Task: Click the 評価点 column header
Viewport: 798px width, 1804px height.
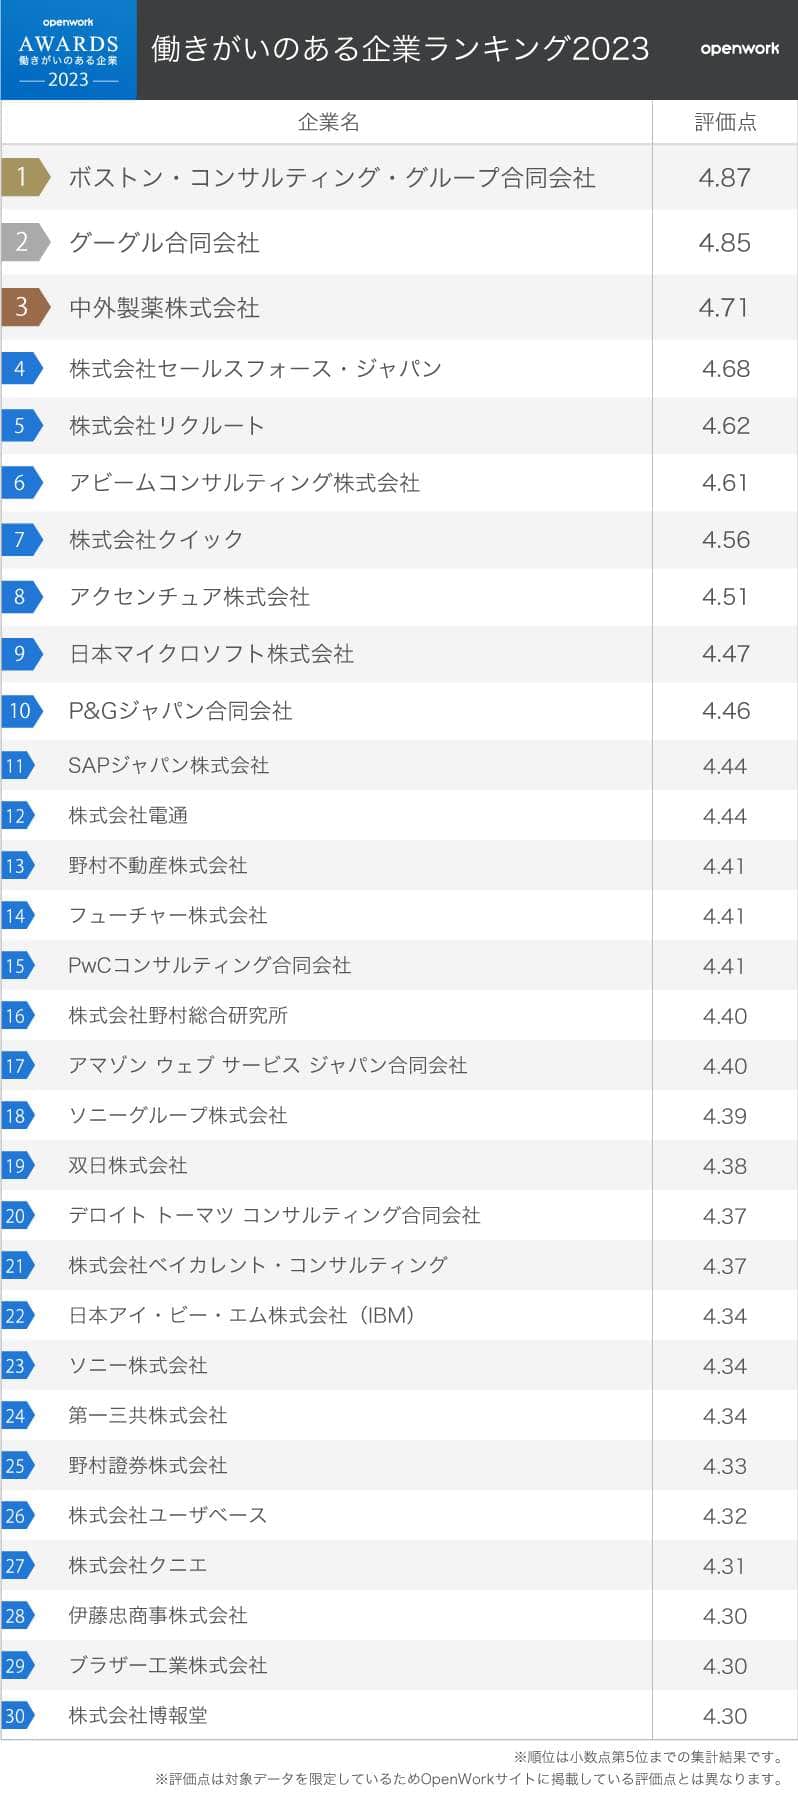Action: pos(725,122)
